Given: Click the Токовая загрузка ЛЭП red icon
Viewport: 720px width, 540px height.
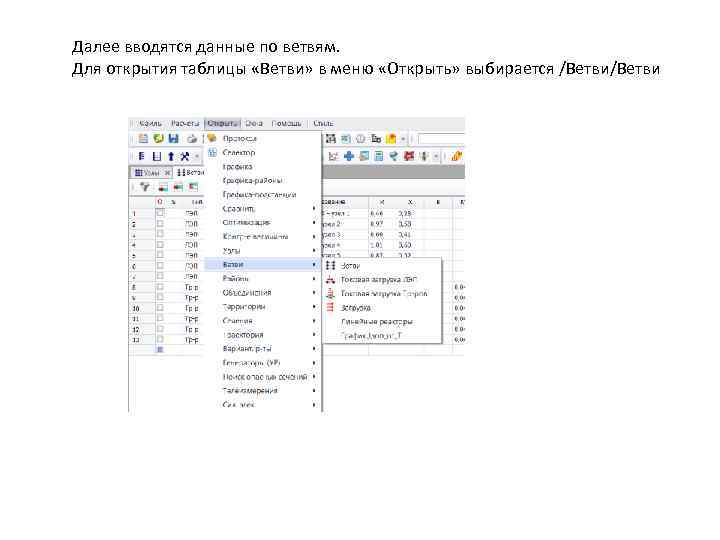Looking at the screenshot, I should pyautogui.click(x=330, y=279).
